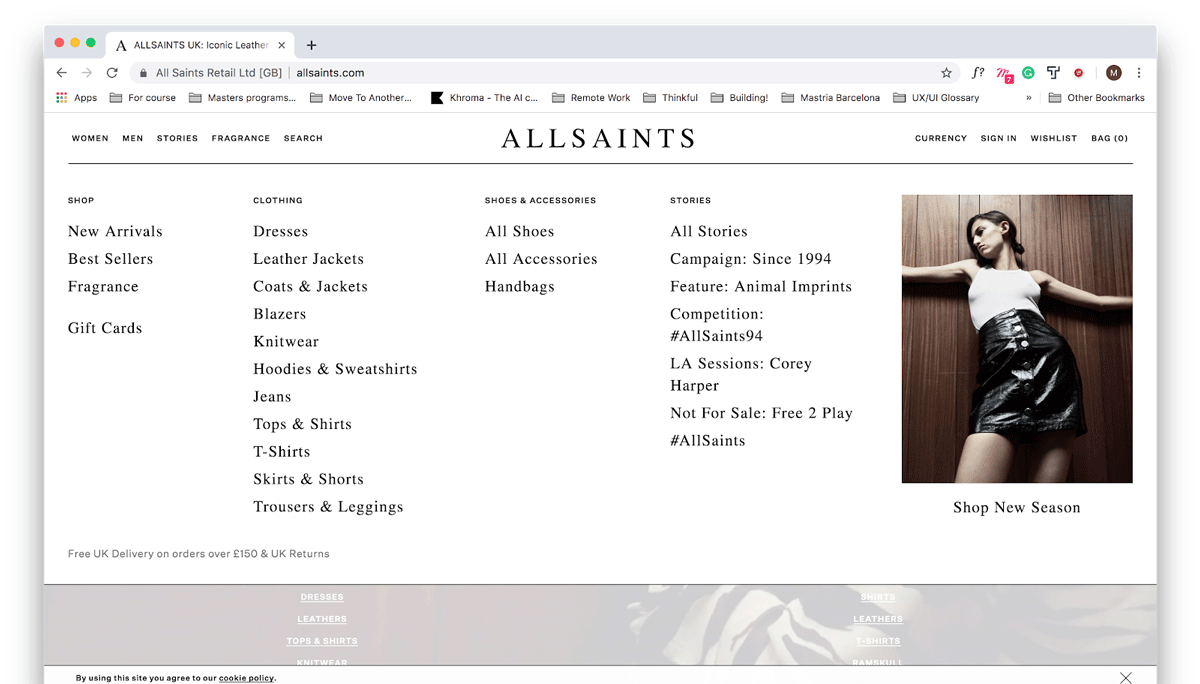
Task: Open the Thinkful bookmark folder
Action: (671, 98)
